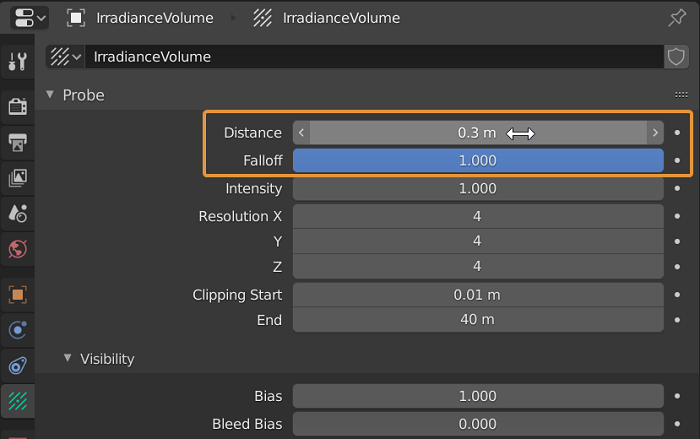Open the editor type dropdown
This screenshot has width=700, height=439.
(x=26, y=18)
